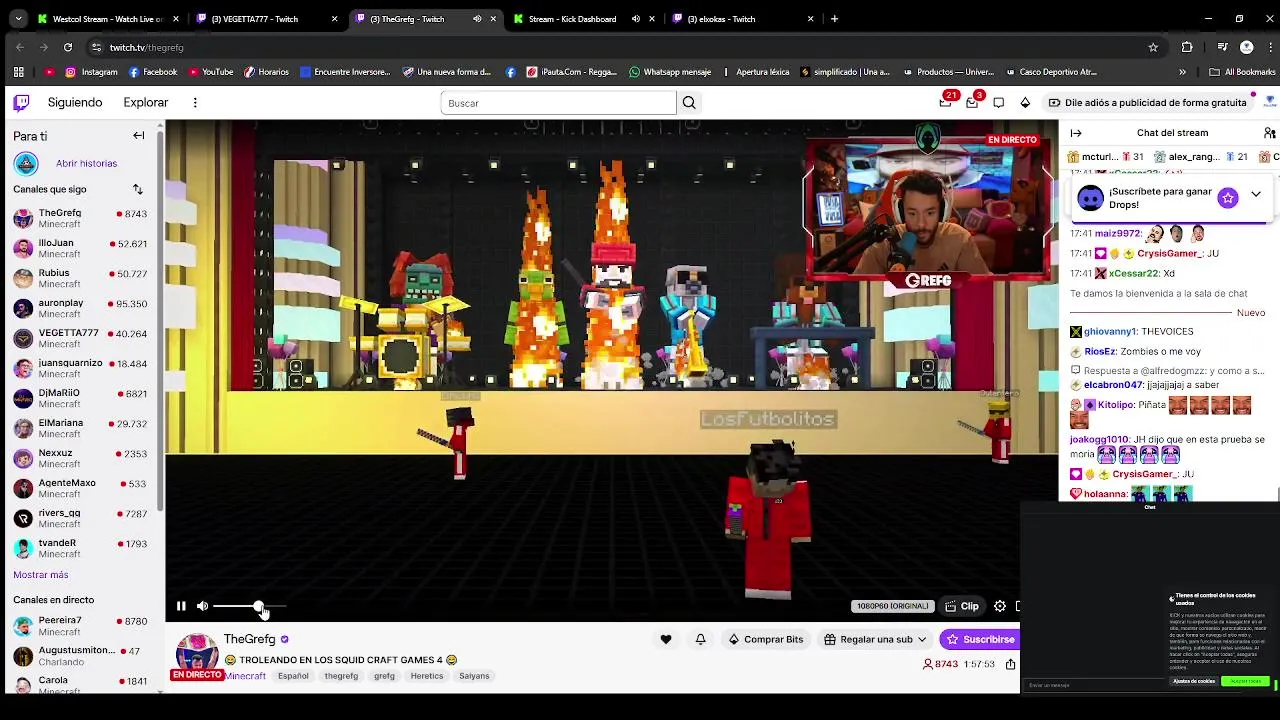Click the Heretics tag
This screenshot has width=1280, height=720.
(x=427, y=676)
